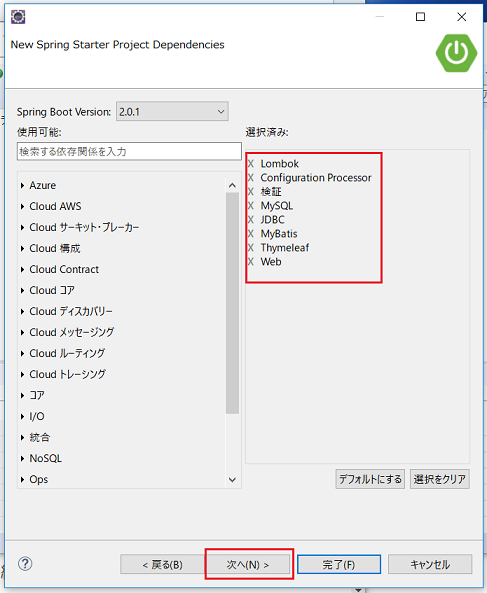Expand the Cloud メッセージング category
Screen dimensions: 487x593
point(22,332)
